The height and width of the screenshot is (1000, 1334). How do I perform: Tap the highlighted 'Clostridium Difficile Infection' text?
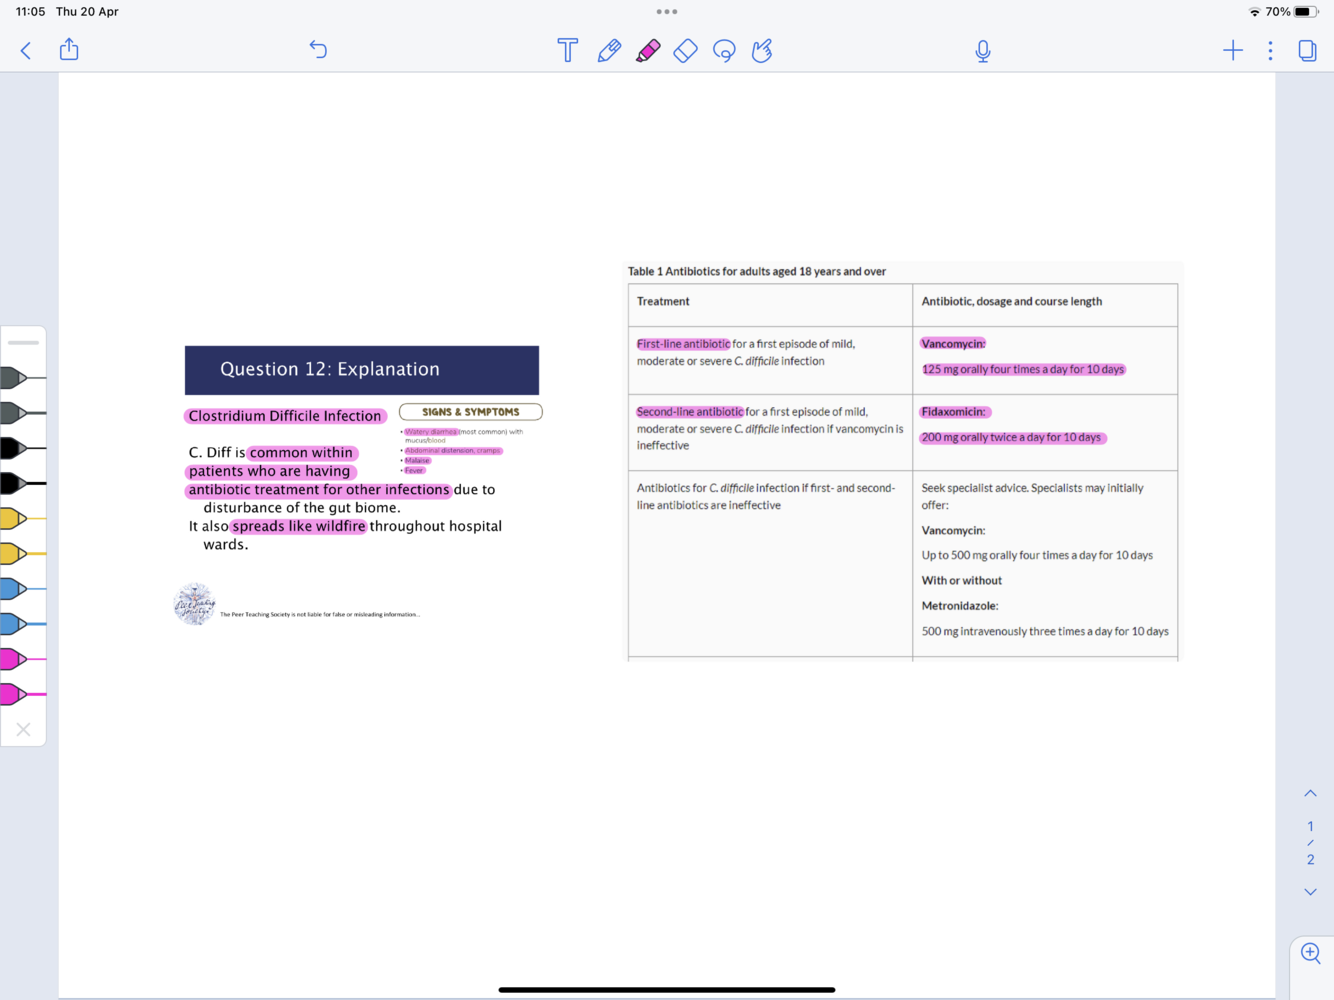click(x=285, y=416)
